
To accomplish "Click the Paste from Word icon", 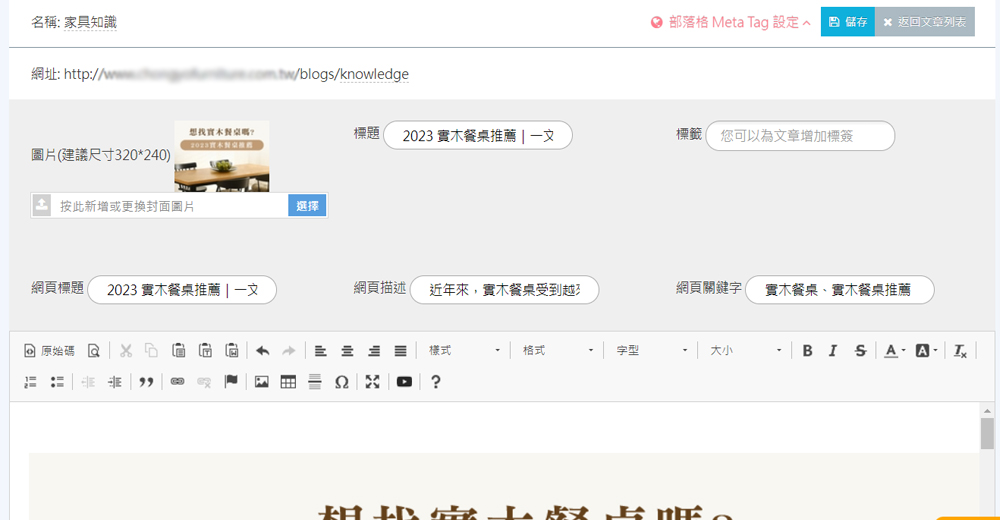I will [x=232, y=351].
